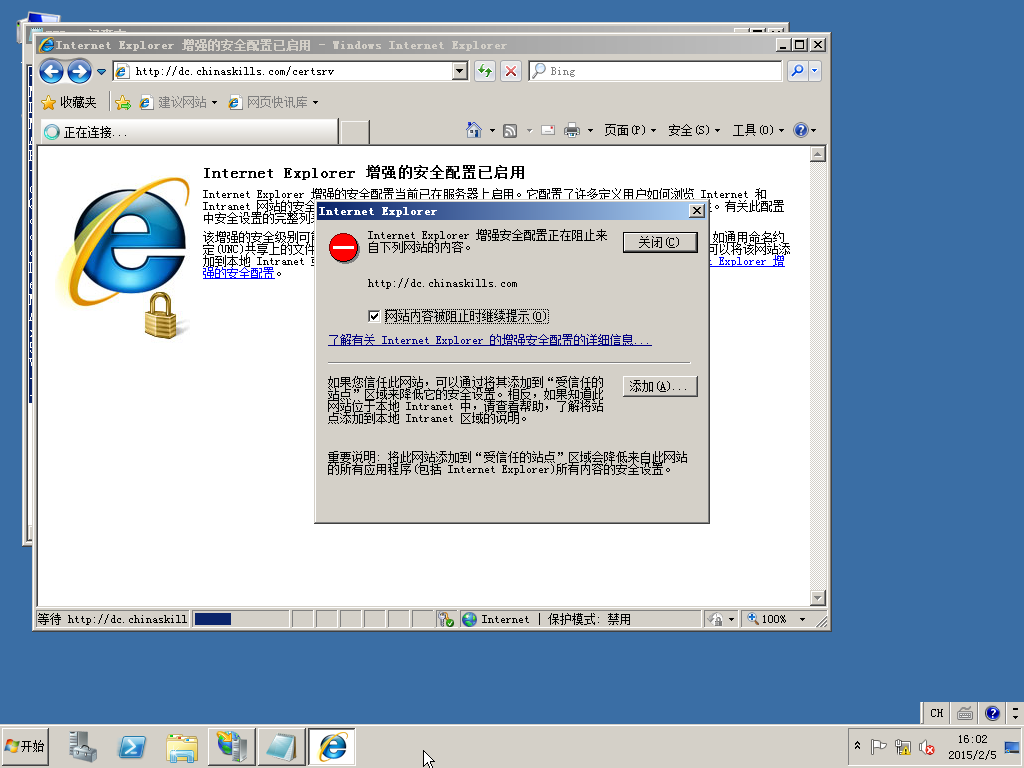Screen dimensions: 1024x768
Task: Click the popup blocker icon in status bar
Action: tap(446, 619)
